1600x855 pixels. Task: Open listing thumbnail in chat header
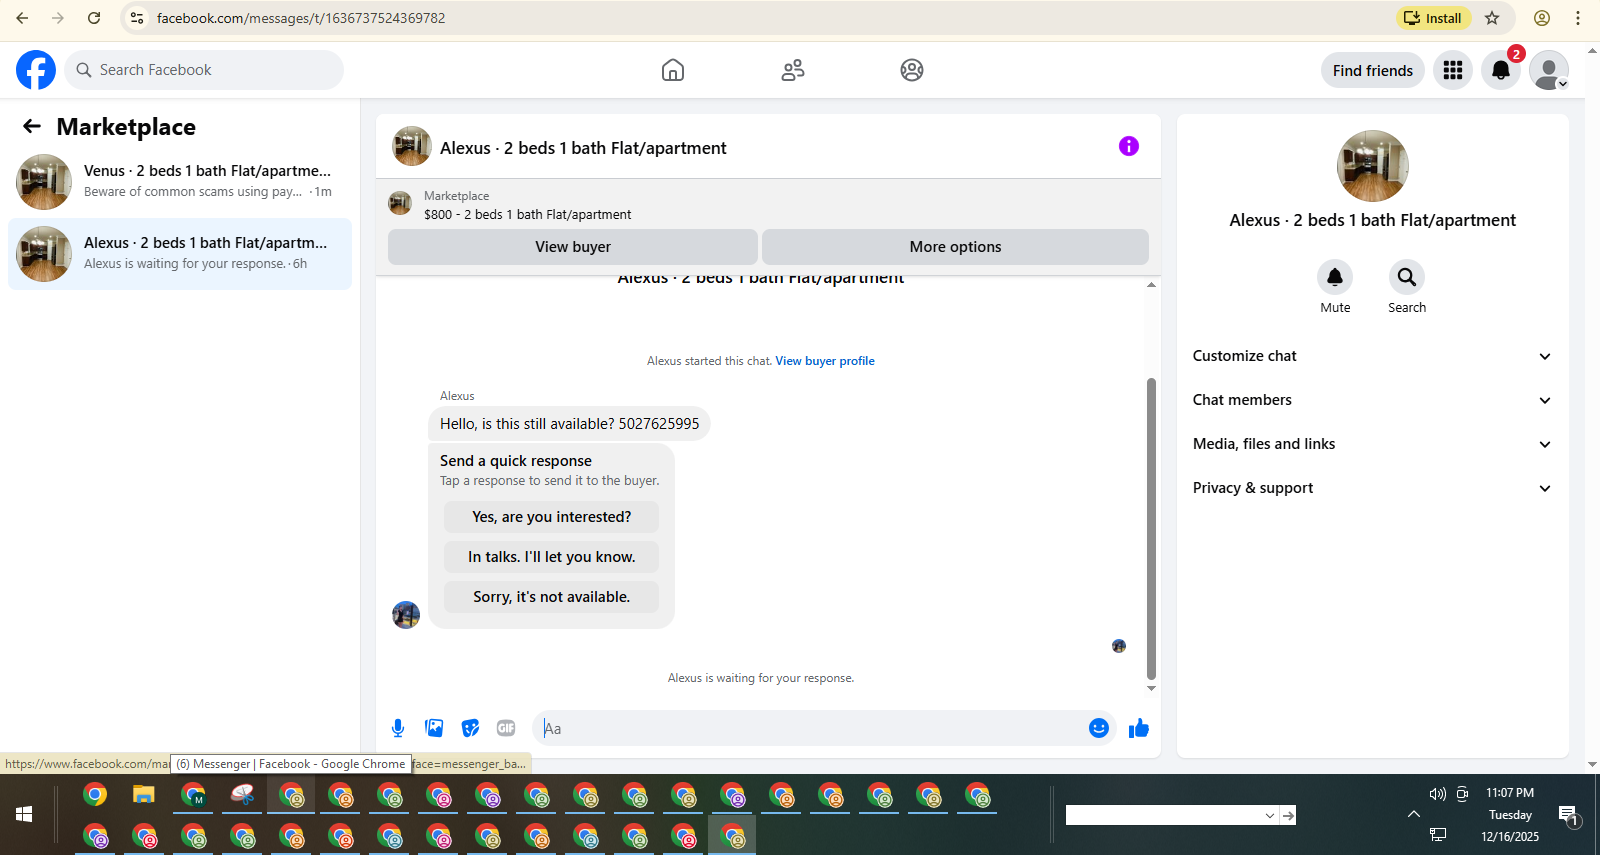point(412,146)
